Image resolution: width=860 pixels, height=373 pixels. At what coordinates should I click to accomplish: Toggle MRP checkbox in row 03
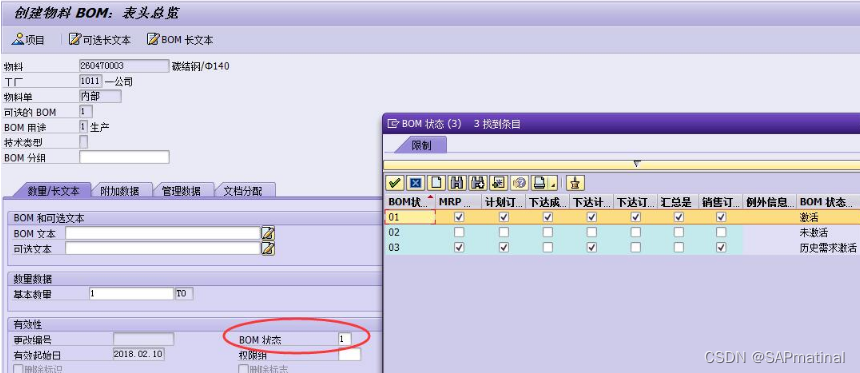coord(459,247)
